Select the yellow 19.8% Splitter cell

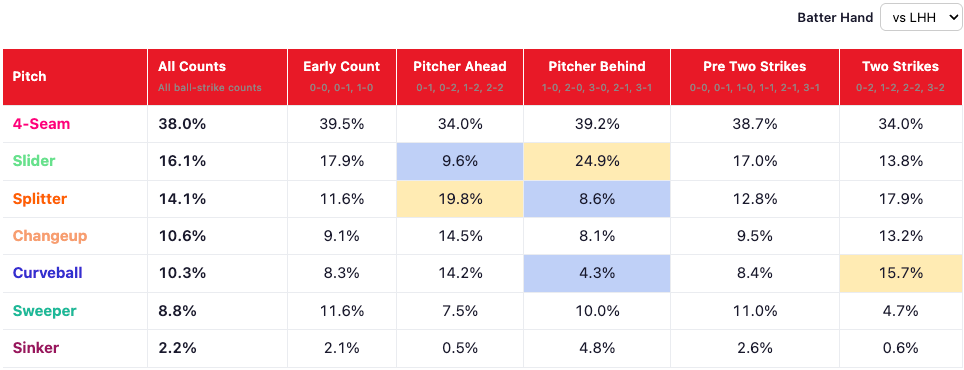(460, 199)
